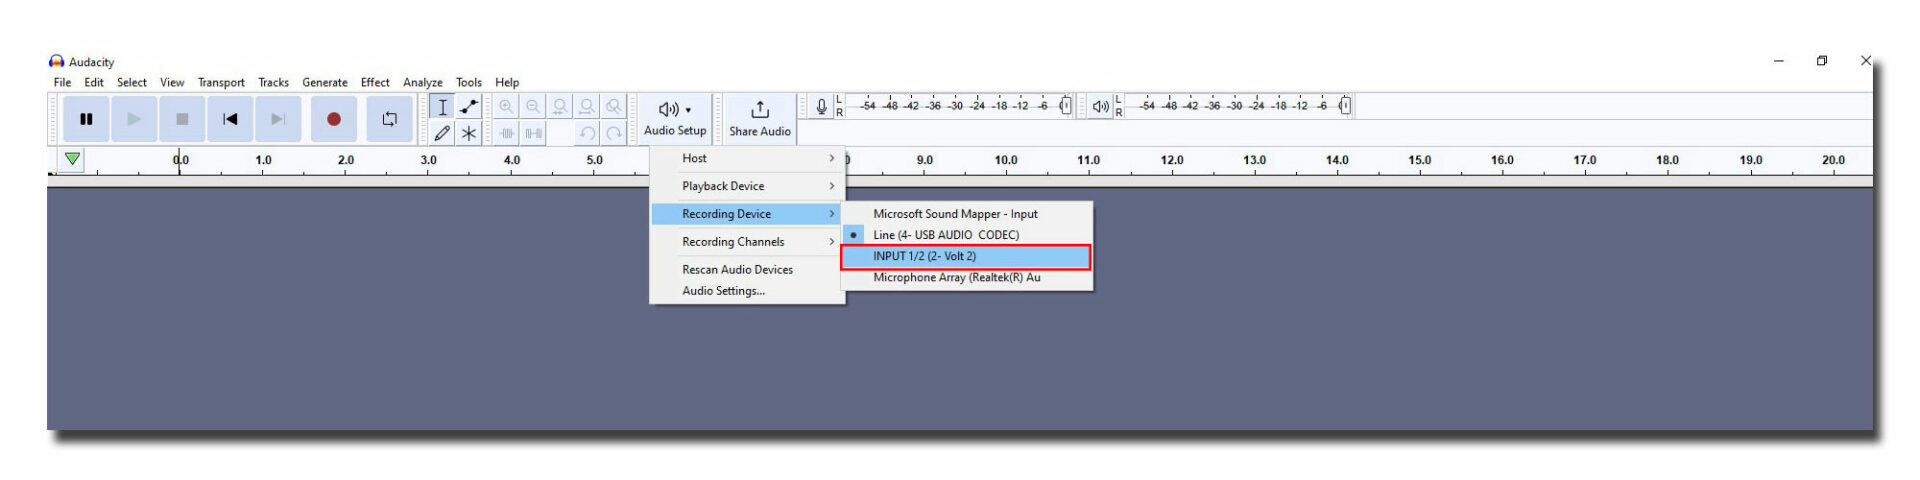Expand the Host submenu

point(747,158)
